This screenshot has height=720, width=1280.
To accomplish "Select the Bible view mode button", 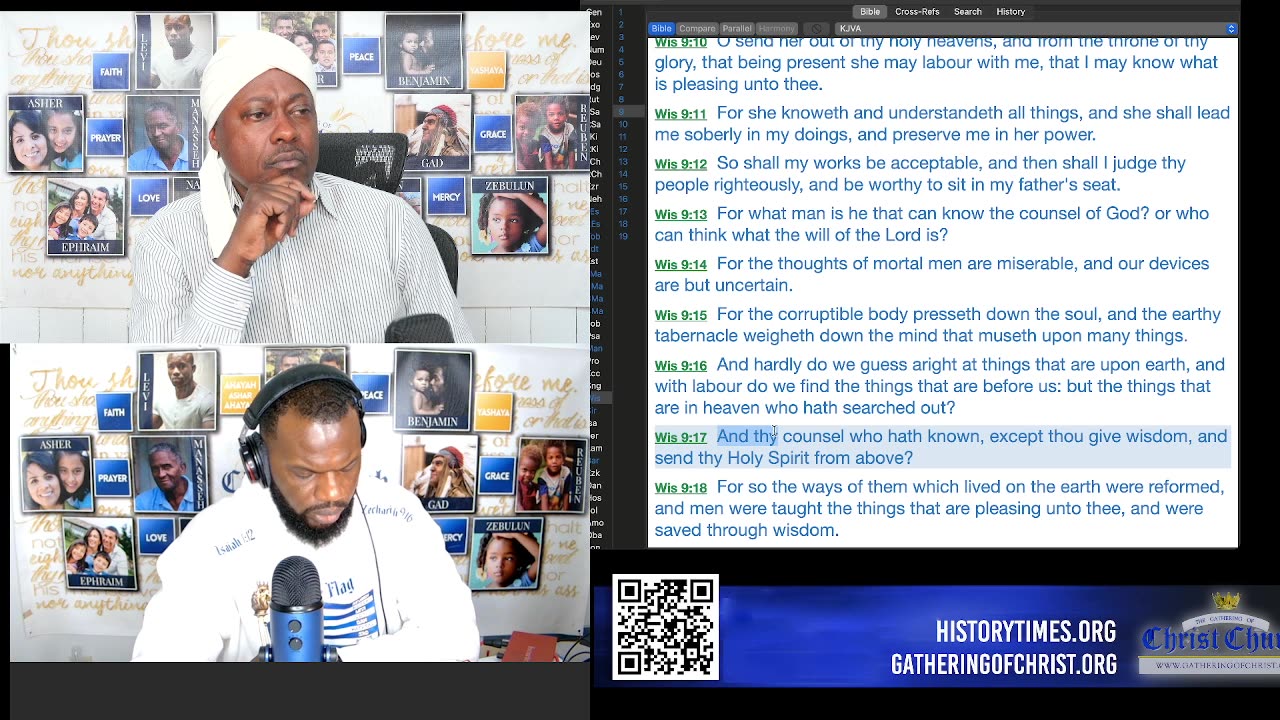I will (x=661, y=29).
